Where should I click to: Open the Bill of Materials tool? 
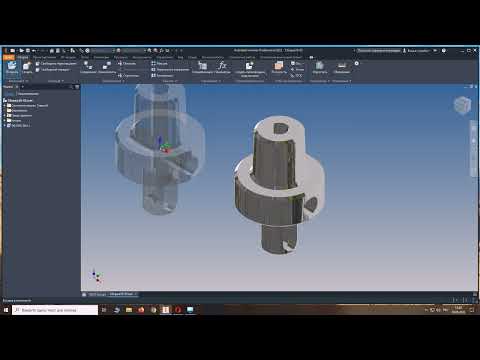(202, 67)
